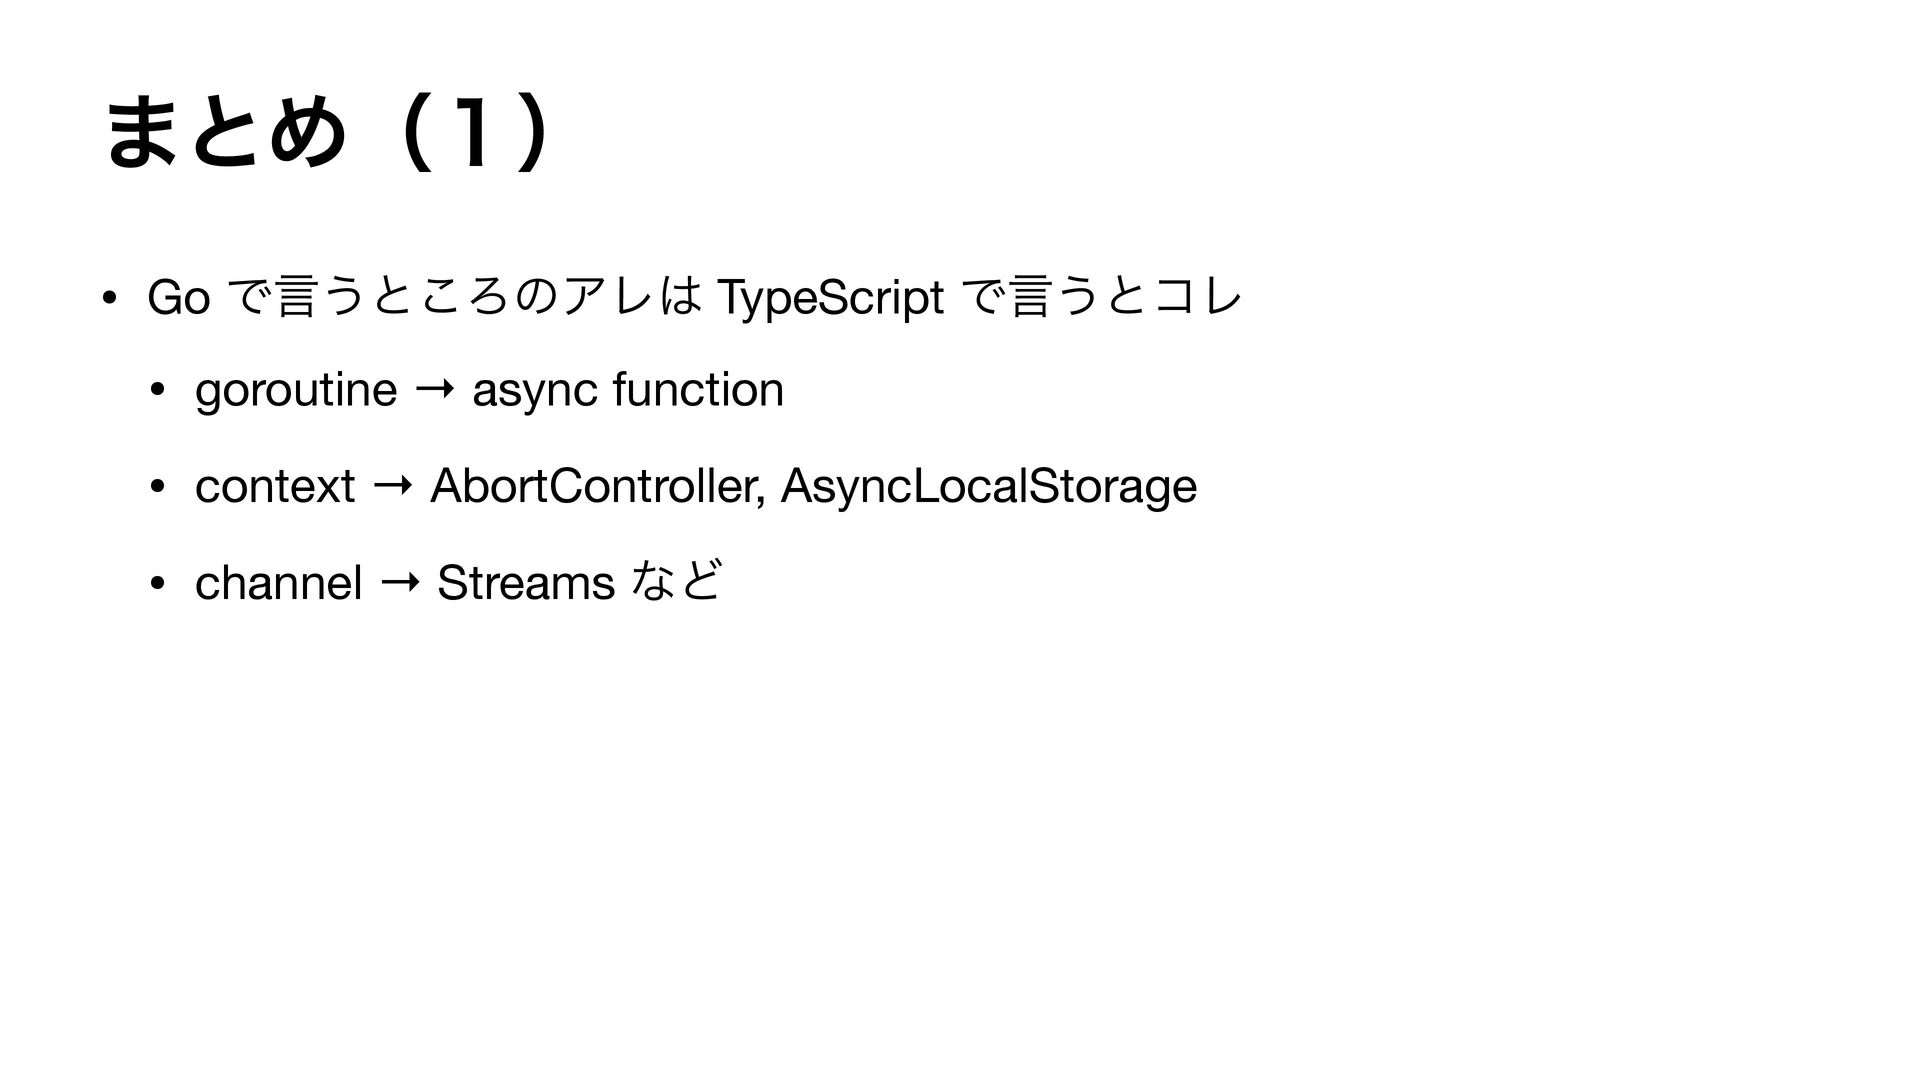1920x1080 pixels.
Task: Click the bullet point before Go
Action: 108,298
